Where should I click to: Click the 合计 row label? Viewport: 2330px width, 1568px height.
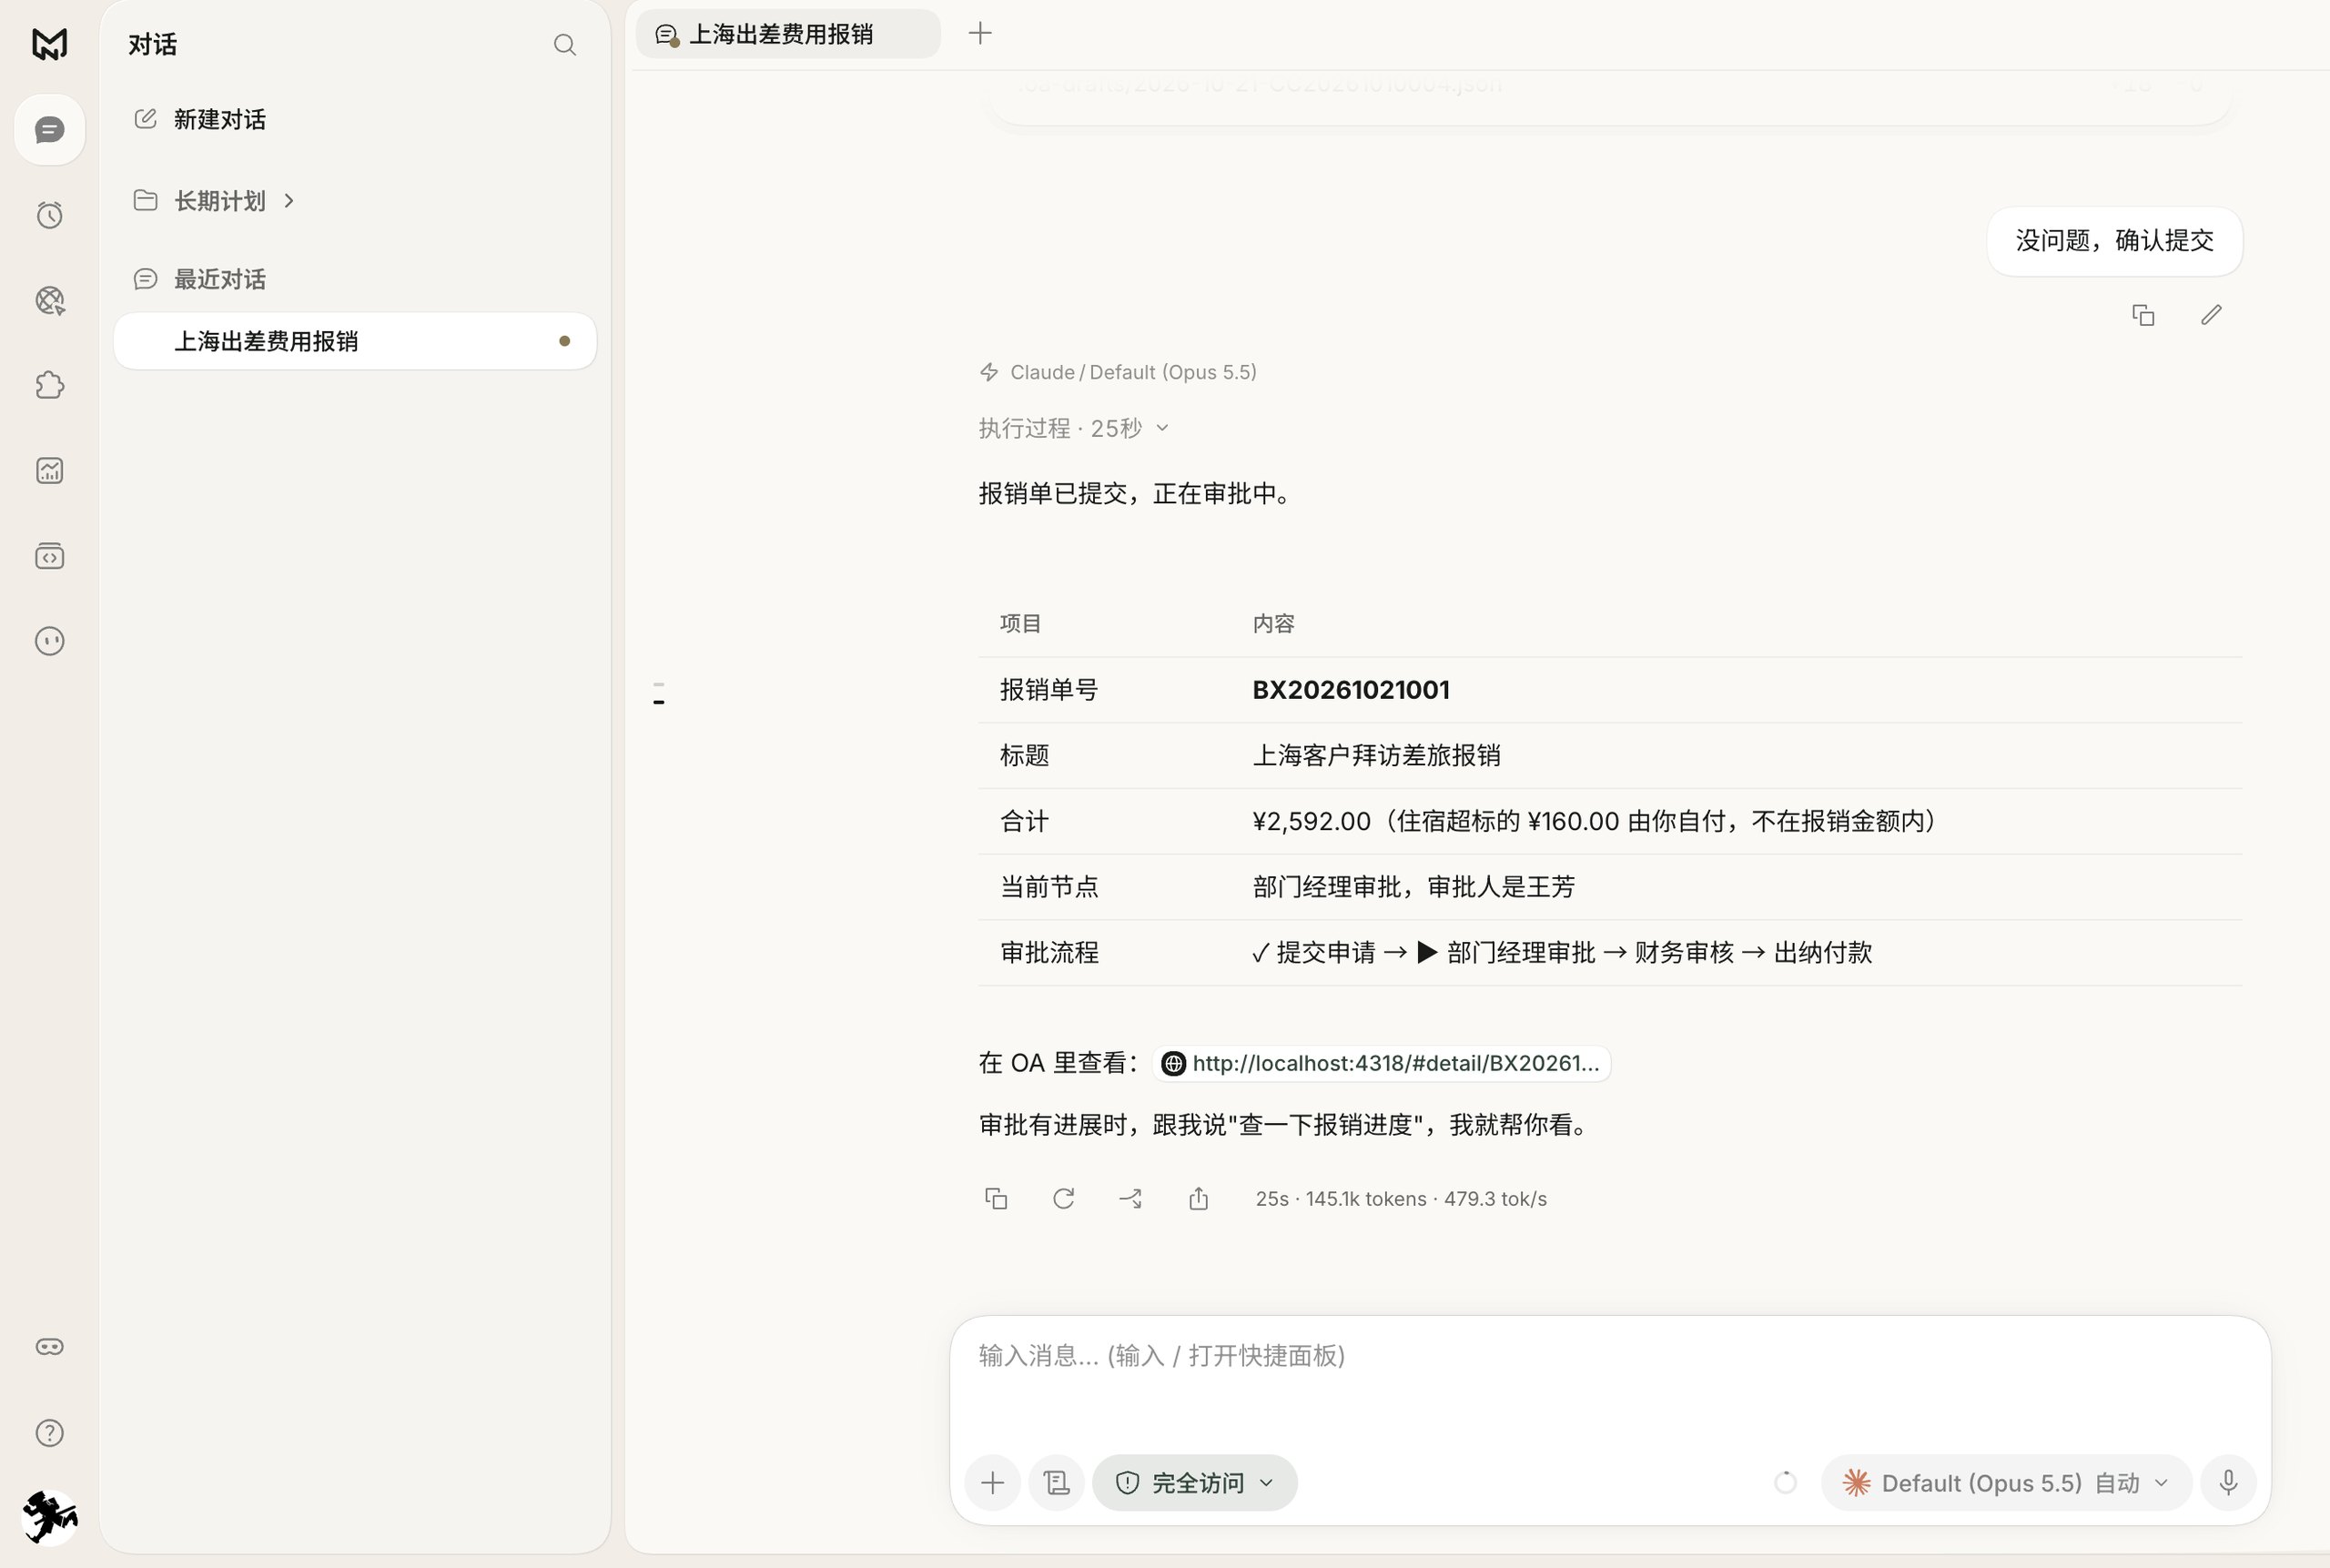pyautogui.click(x=1024, y=821)
